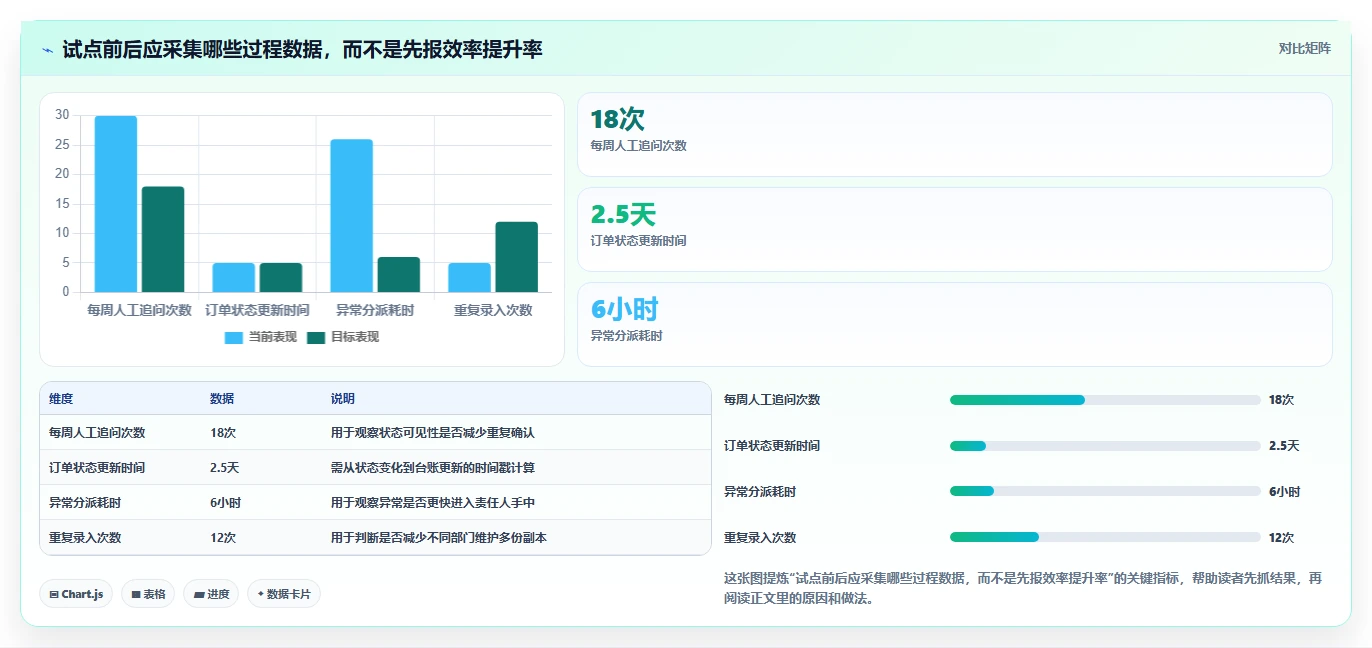The height and width of the screenshot is (648, 1372).
Task: Click the 表格 chip
Action: [148, 594]
